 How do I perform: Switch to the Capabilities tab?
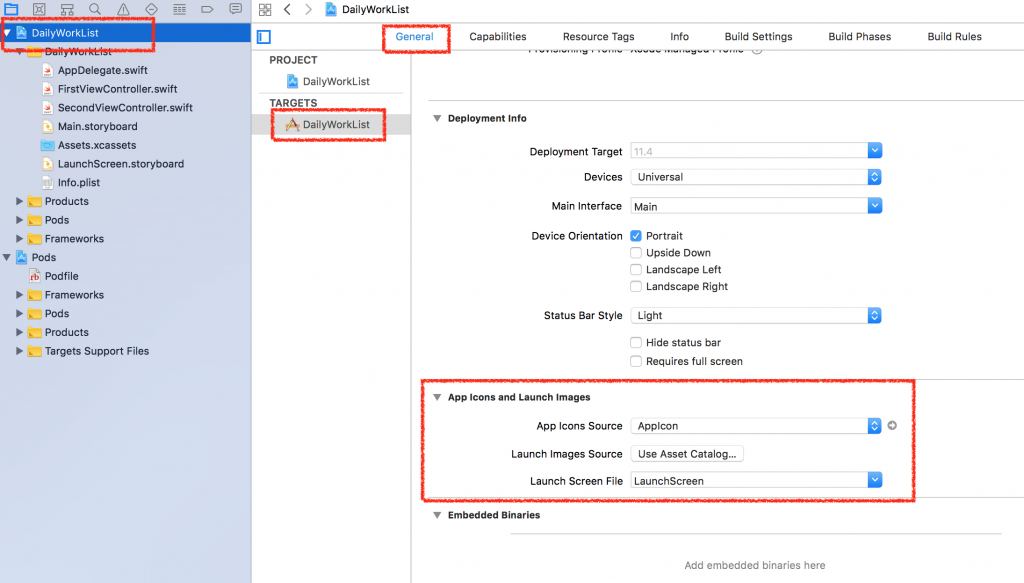pyautogui.click(x=498, y=37)
